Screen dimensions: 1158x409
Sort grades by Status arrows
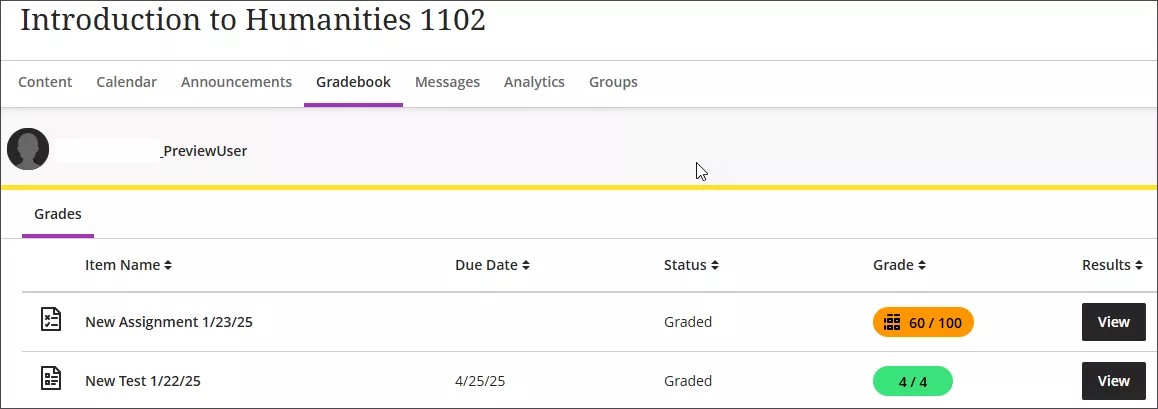coord(715,266)
